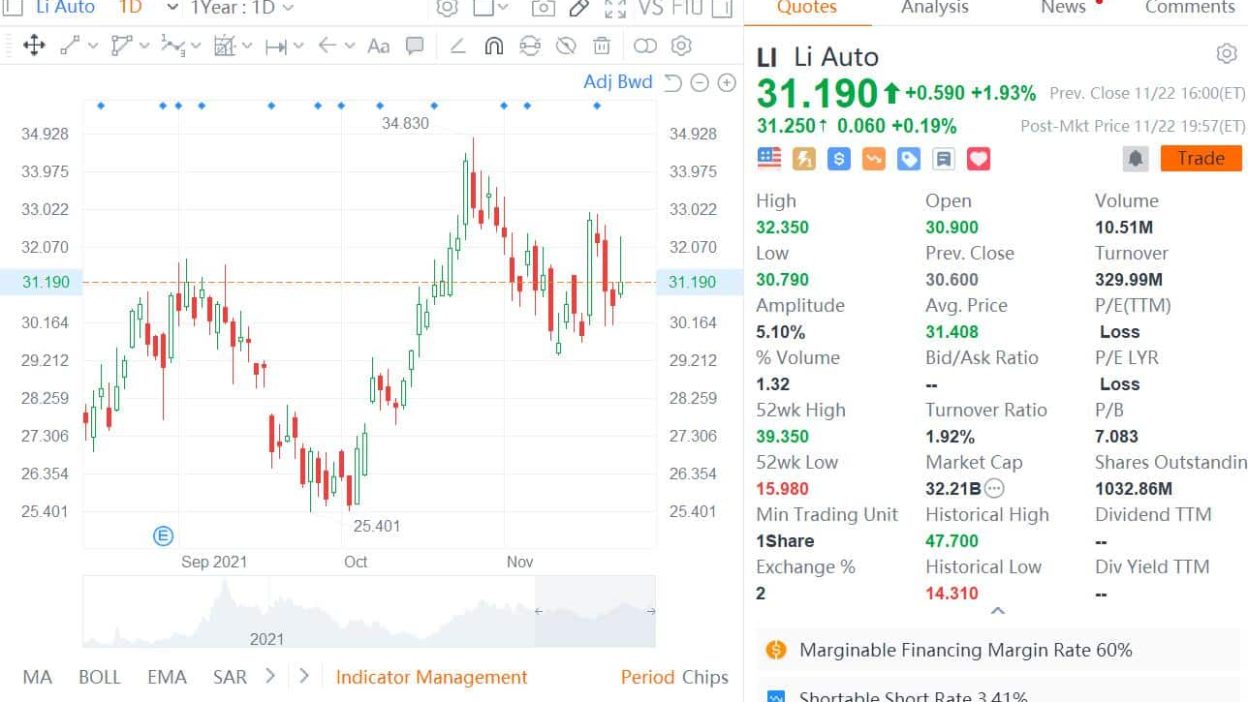Open the News tab
Viewport: 1248px width, 702px height.
pos(1062,8)
